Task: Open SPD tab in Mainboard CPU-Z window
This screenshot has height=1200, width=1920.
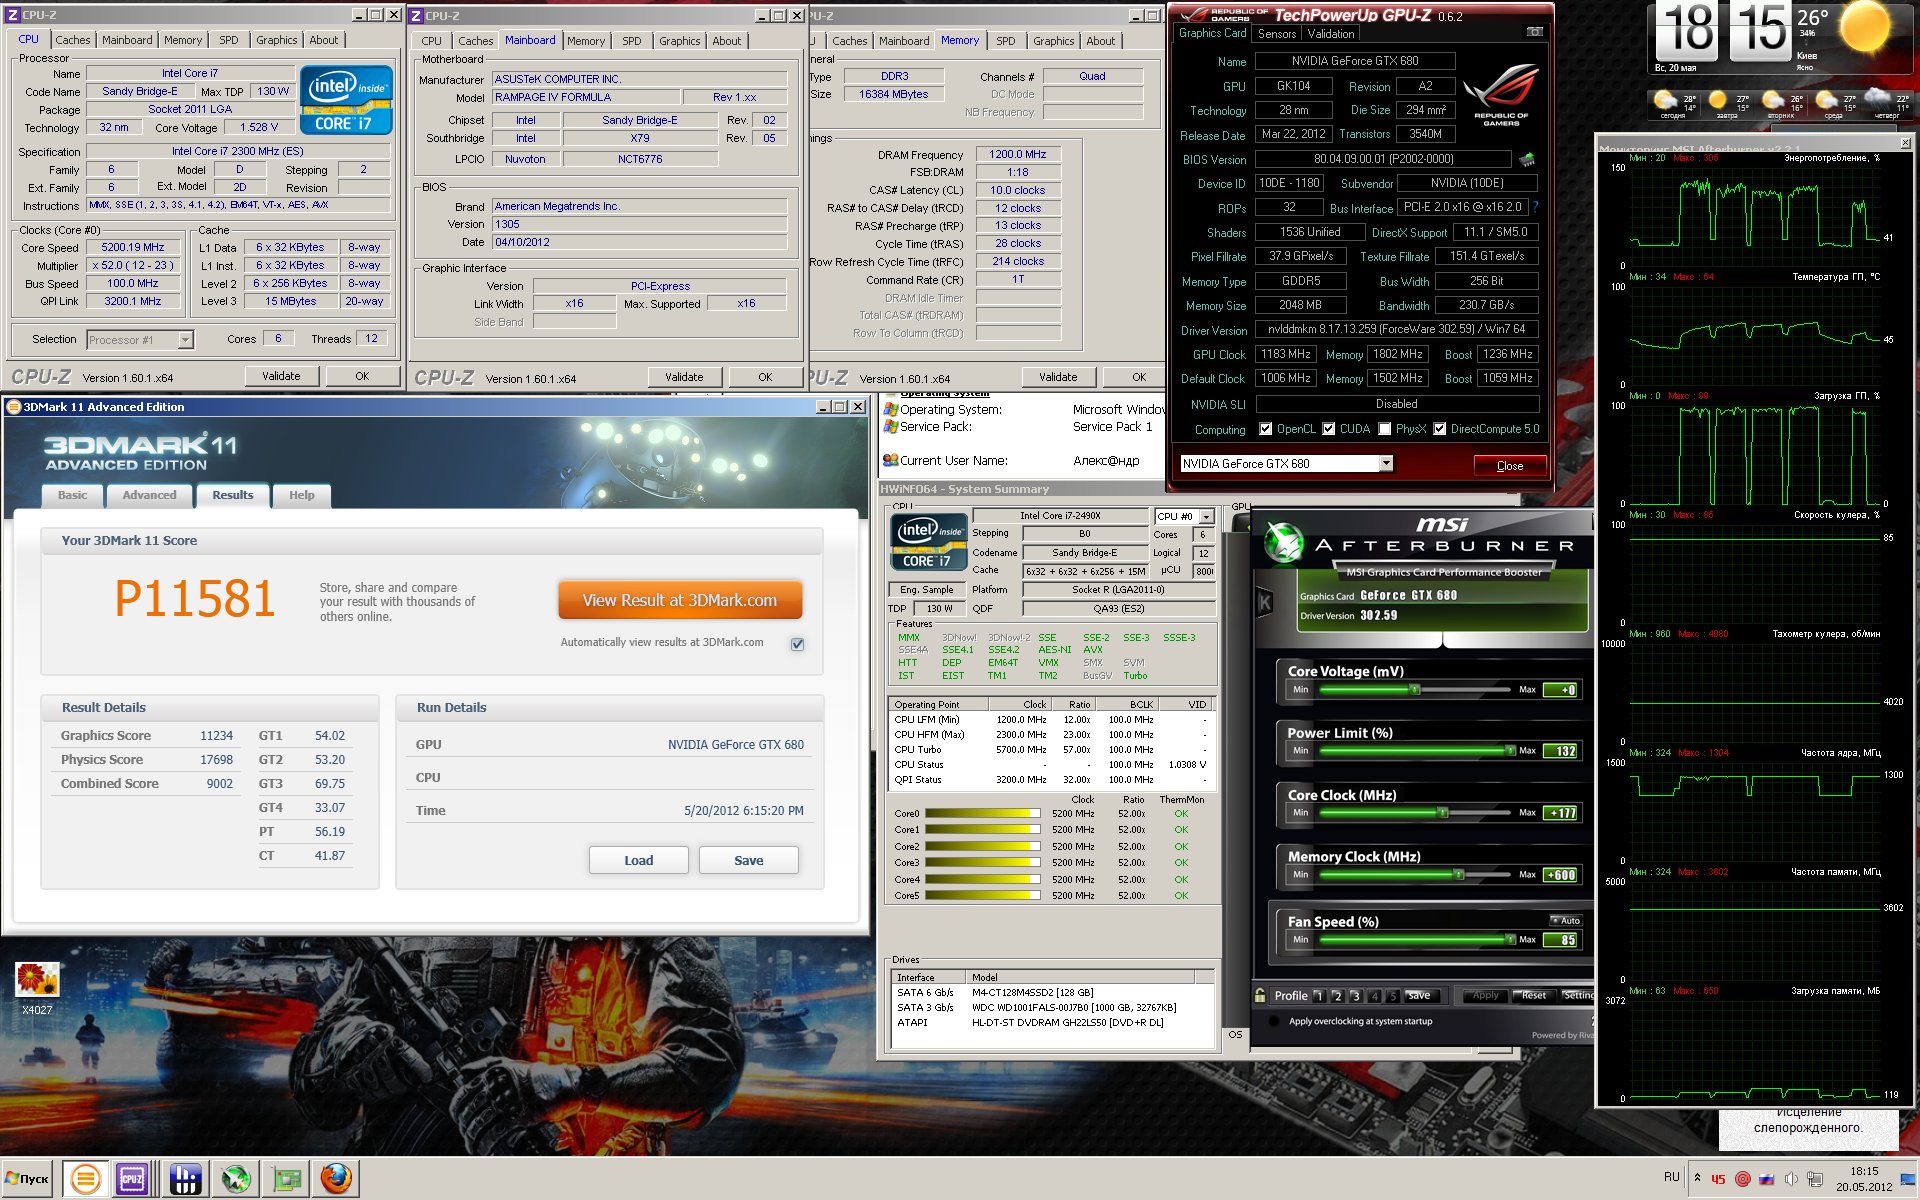Action: point(631,41)
